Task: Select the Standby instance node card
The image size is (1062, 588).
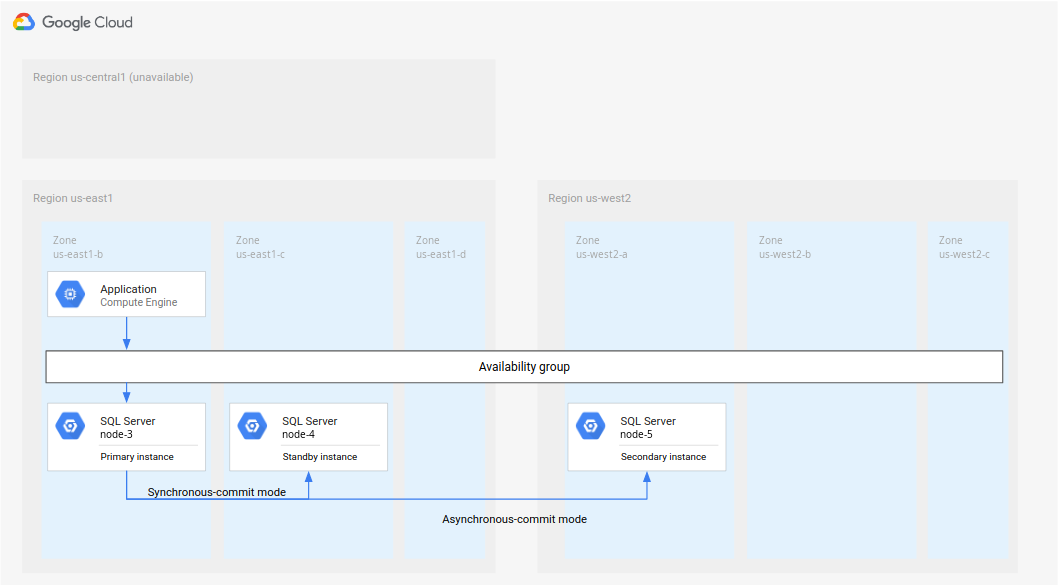Action: (x=308, y=437)
